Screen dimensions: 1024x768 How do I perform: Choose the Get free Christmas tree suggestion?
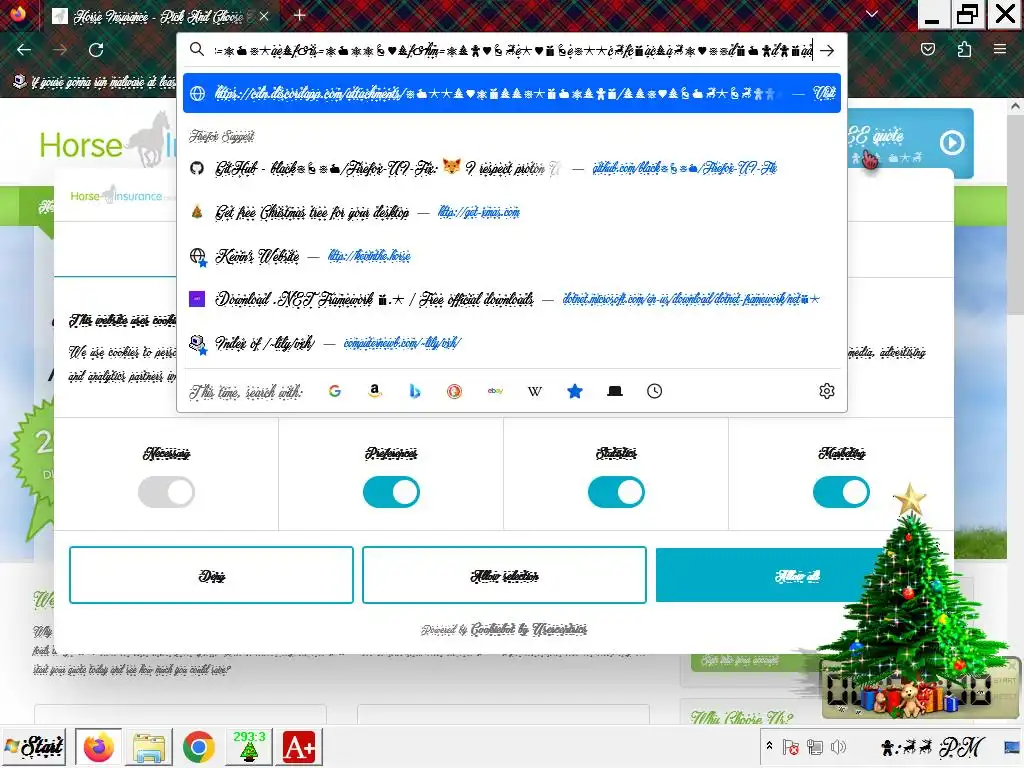coord(511,212)
